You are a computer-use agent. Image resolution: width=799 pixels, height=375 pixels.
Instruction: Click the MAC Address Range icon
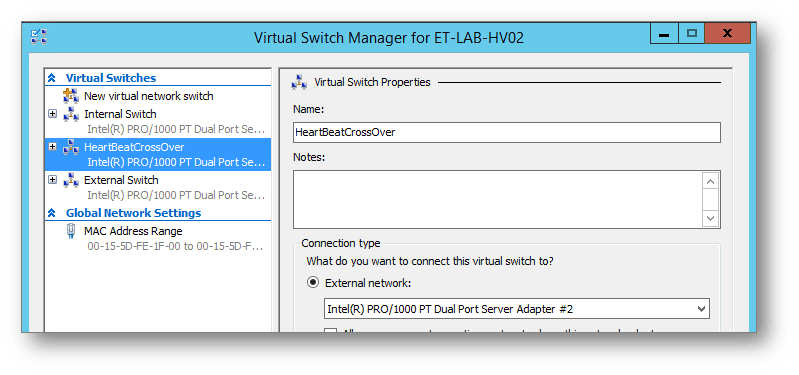71,231
